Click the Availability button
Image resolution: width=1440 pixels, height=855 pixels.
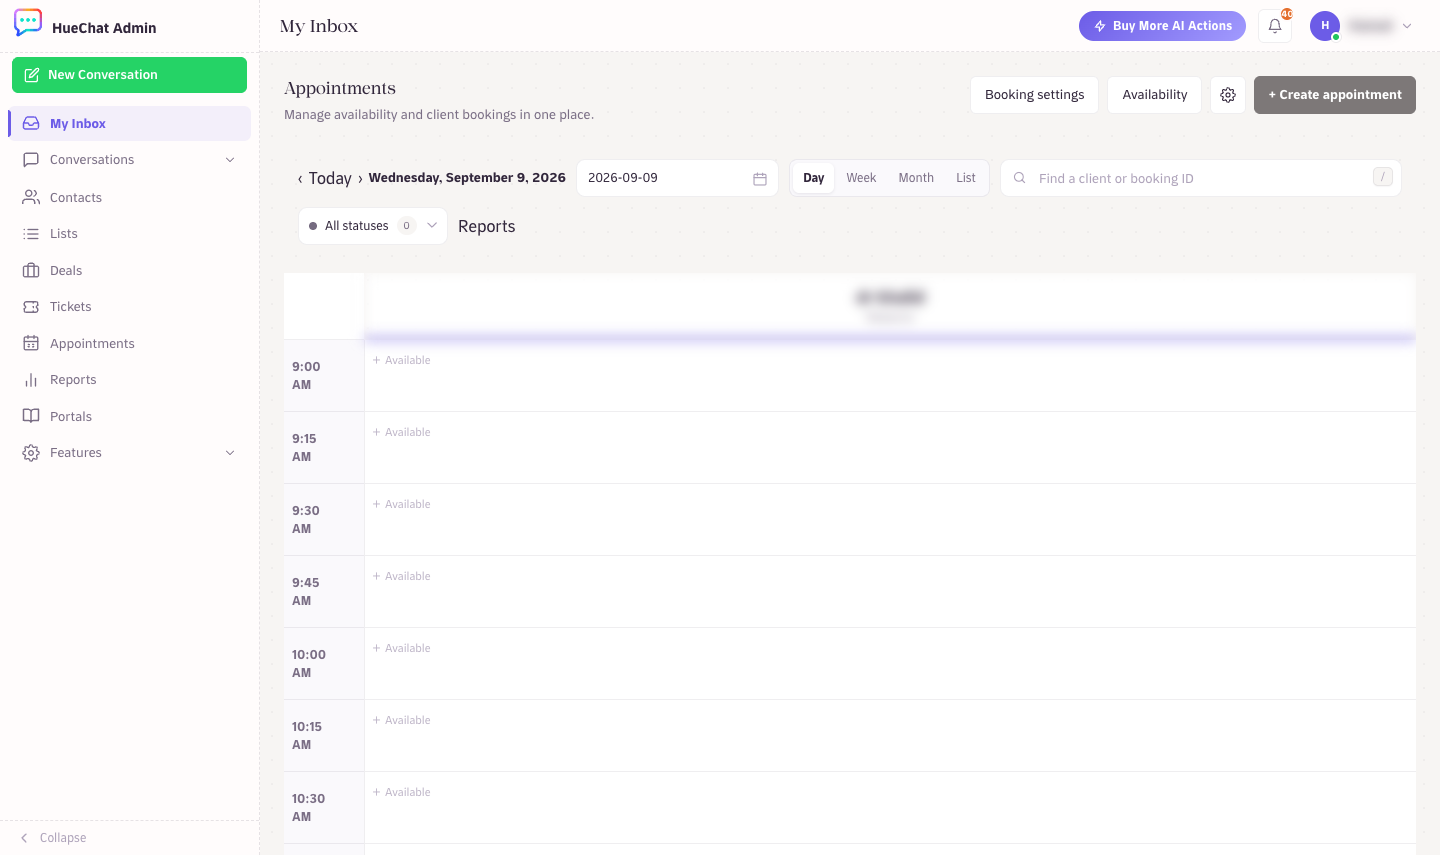click(x=1154, y=95)
